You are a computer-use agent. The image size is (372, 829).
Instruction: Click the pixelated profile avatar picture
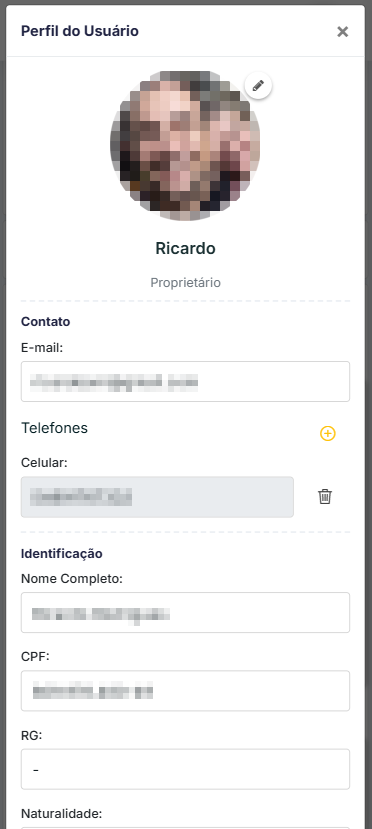tap(185, 145)
